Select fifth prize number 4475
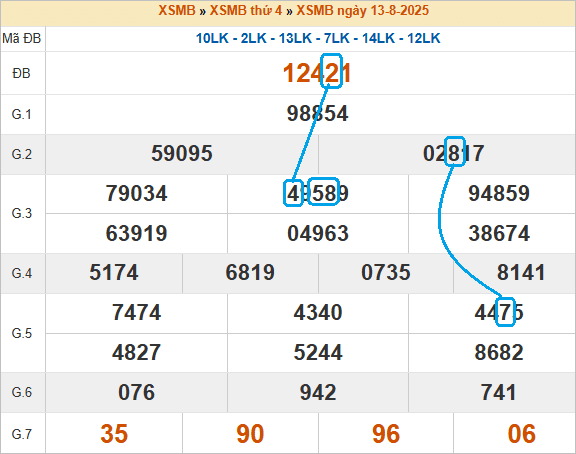The height and width of the screenshot is (454, 576). tap(499, 313)
